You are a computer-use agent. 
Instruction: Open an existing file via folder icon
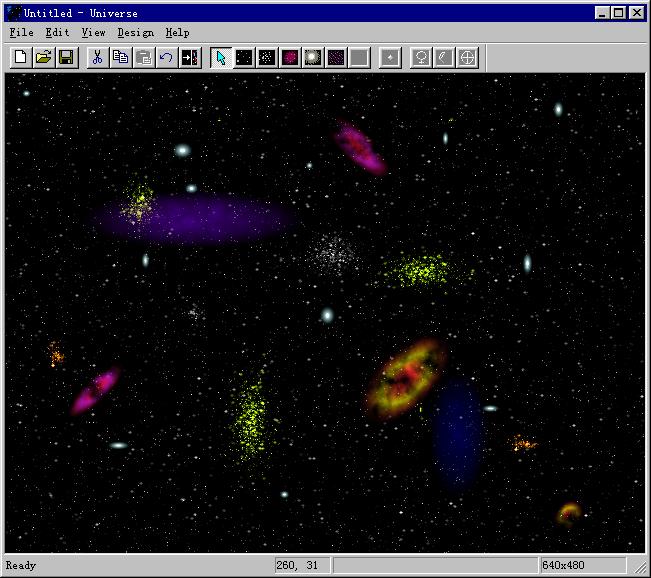click(x=44, y=57)
